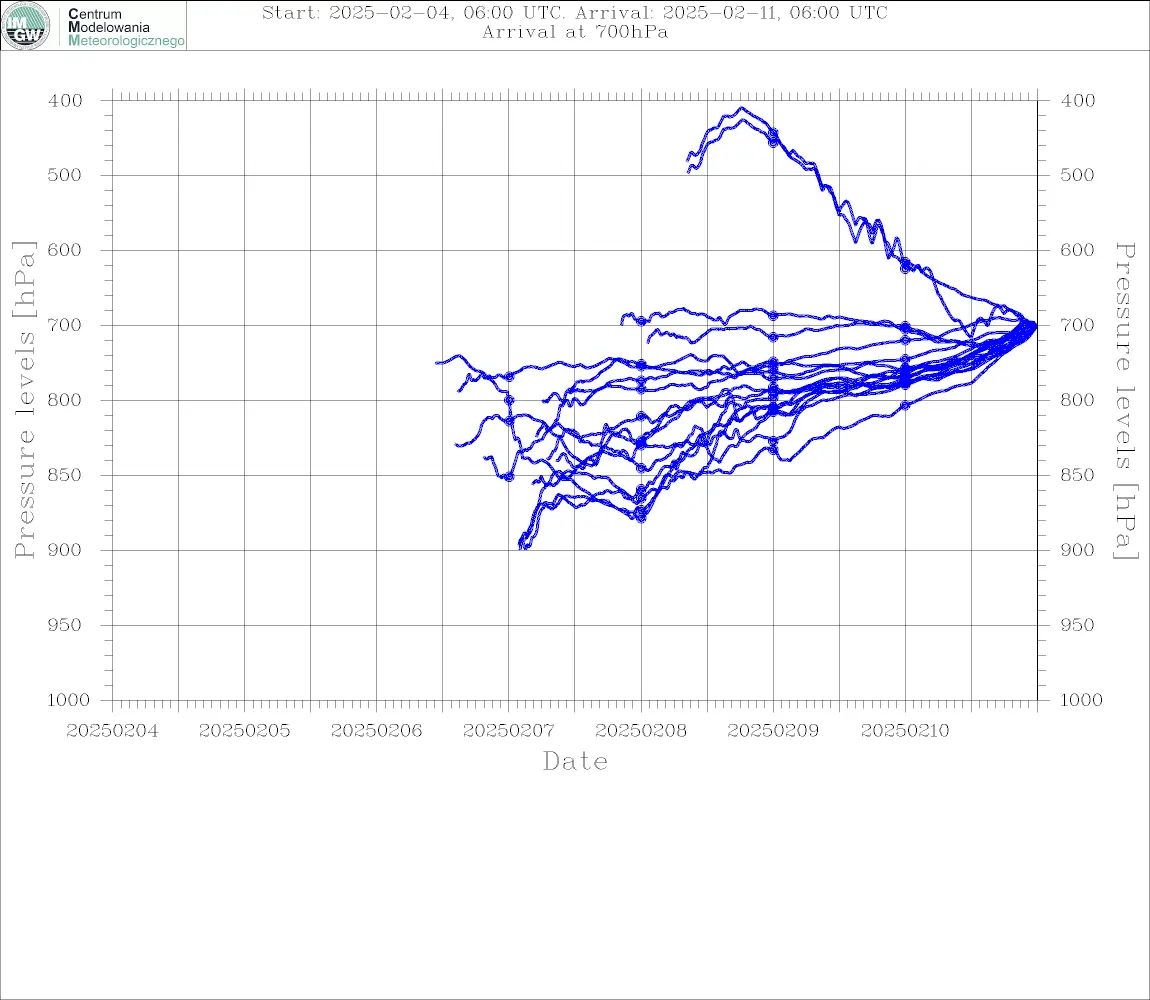
Task: Click the IMGW round logo icon
Action: (x=26, y=26)
